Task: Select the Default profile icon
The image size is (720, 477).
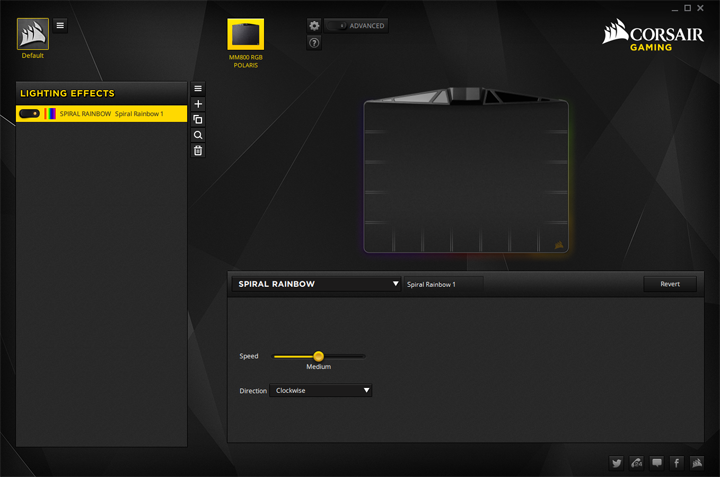Action: (33, 34)
